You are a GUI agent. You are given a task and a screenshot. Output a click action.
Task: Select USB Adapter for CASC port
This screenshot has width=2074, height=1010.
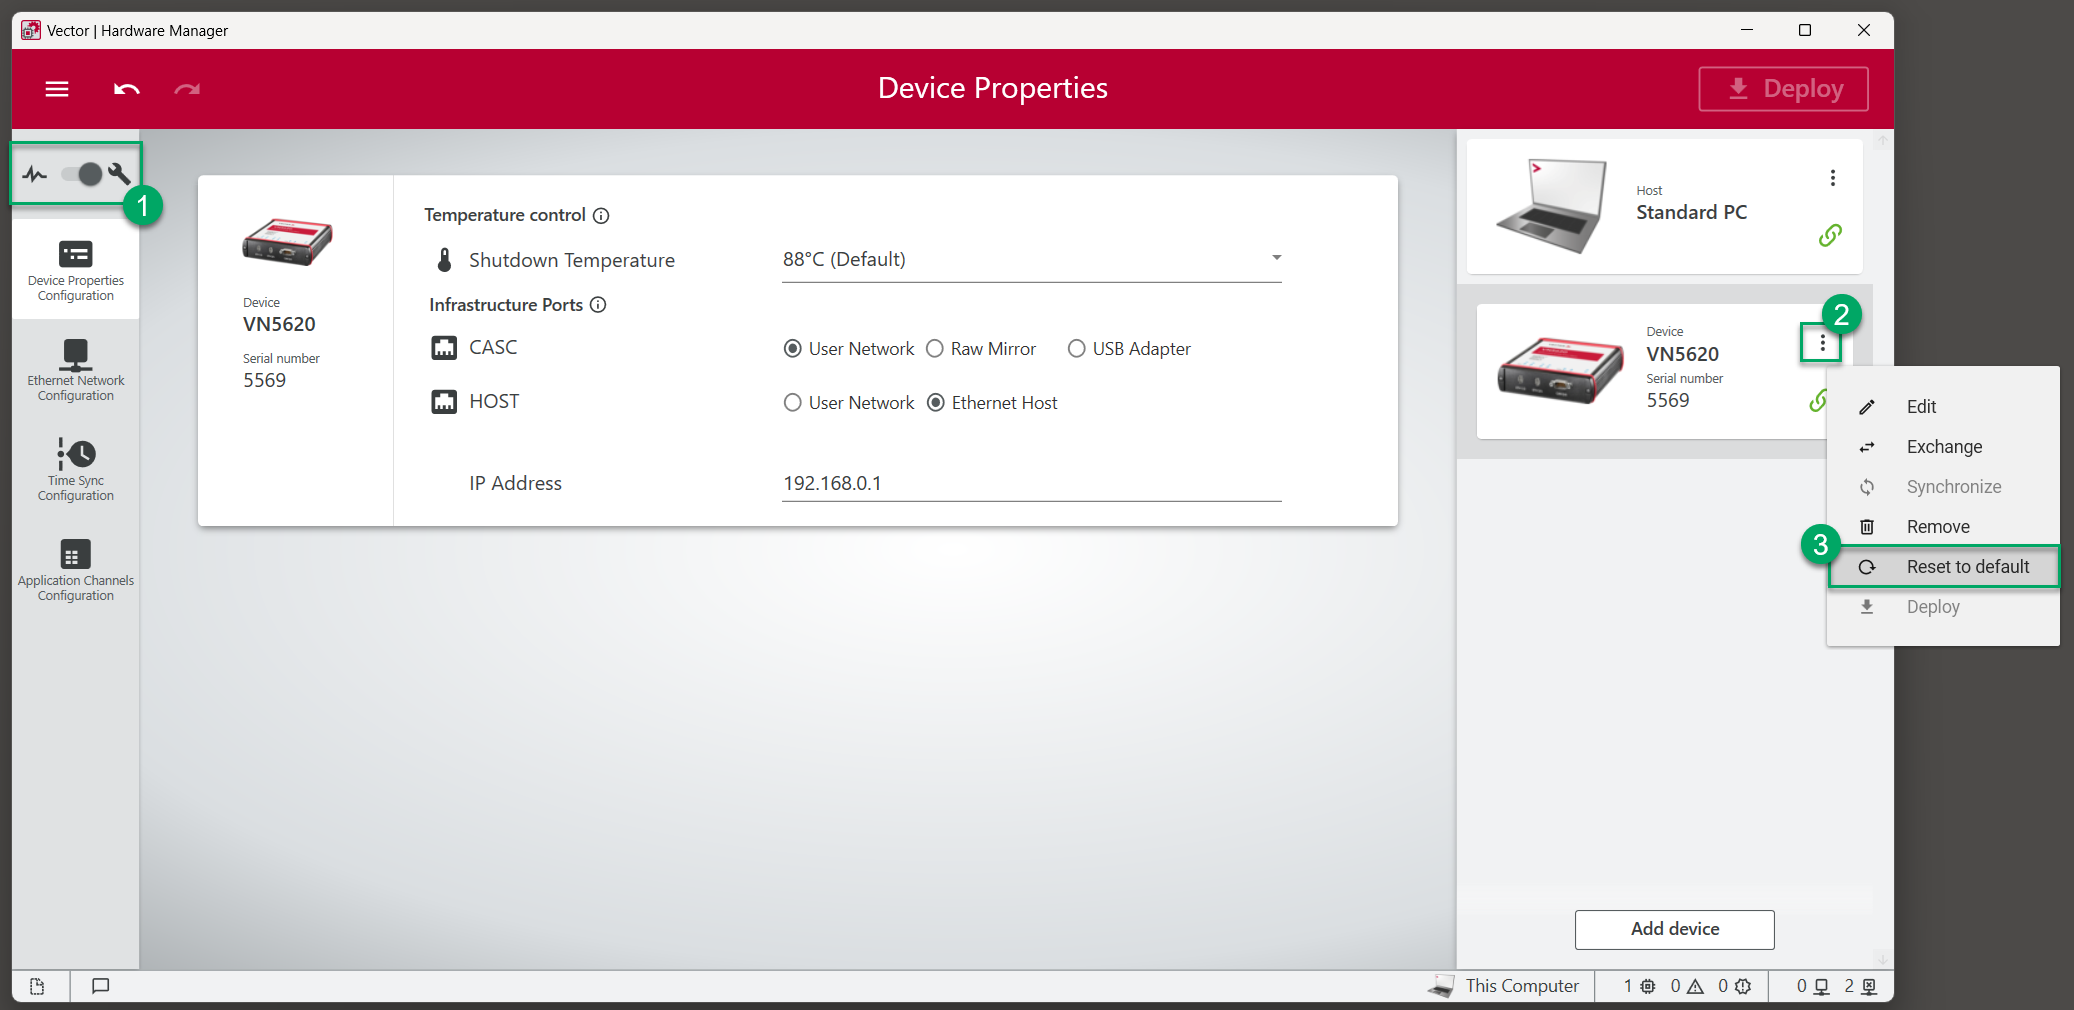pyautogui.click(x=1077, y=349)
